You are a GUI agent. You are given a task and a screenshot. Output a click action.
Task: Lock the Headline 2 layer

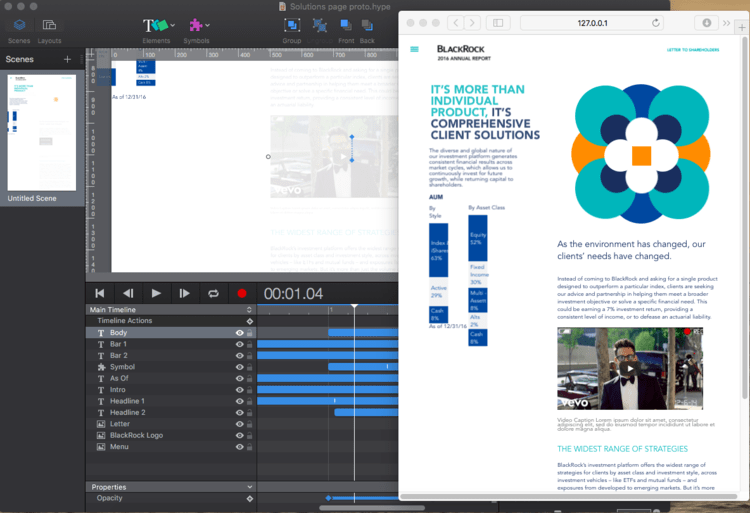[250, 413]
